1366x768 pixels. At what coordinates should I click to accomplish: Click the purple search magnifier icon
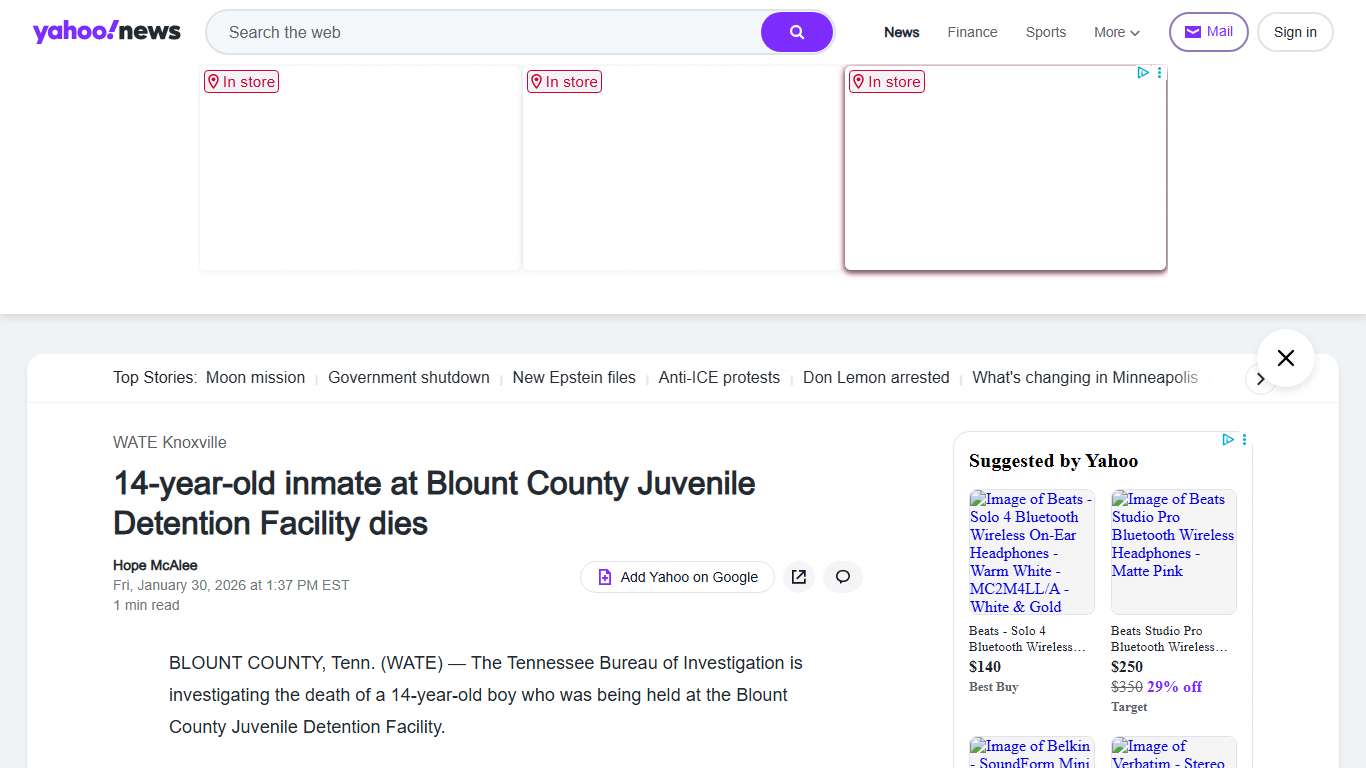coord(797,32)
